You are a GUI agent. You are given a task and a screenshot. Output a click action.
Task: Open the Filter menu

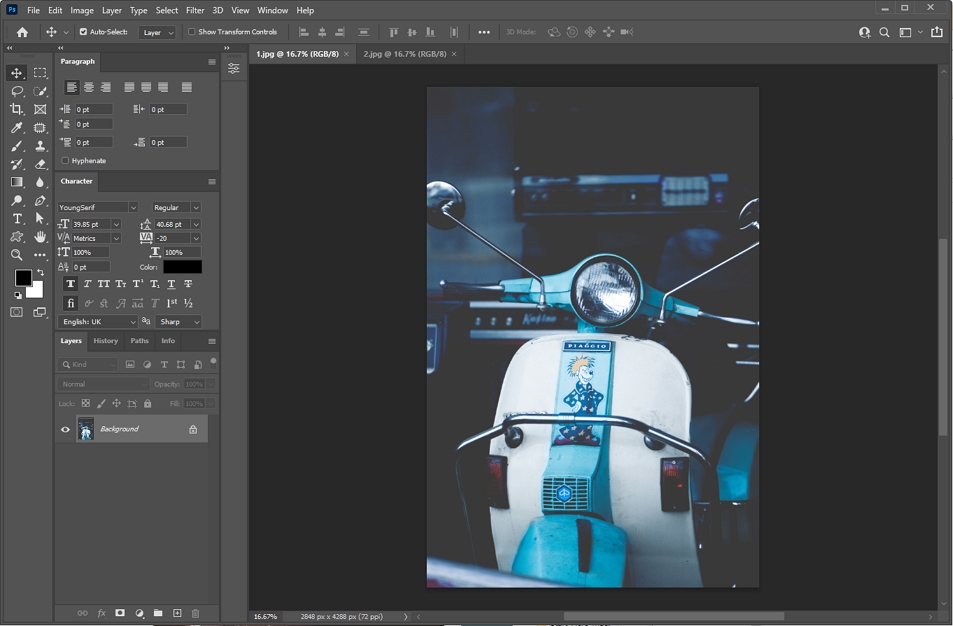[195, 10]
